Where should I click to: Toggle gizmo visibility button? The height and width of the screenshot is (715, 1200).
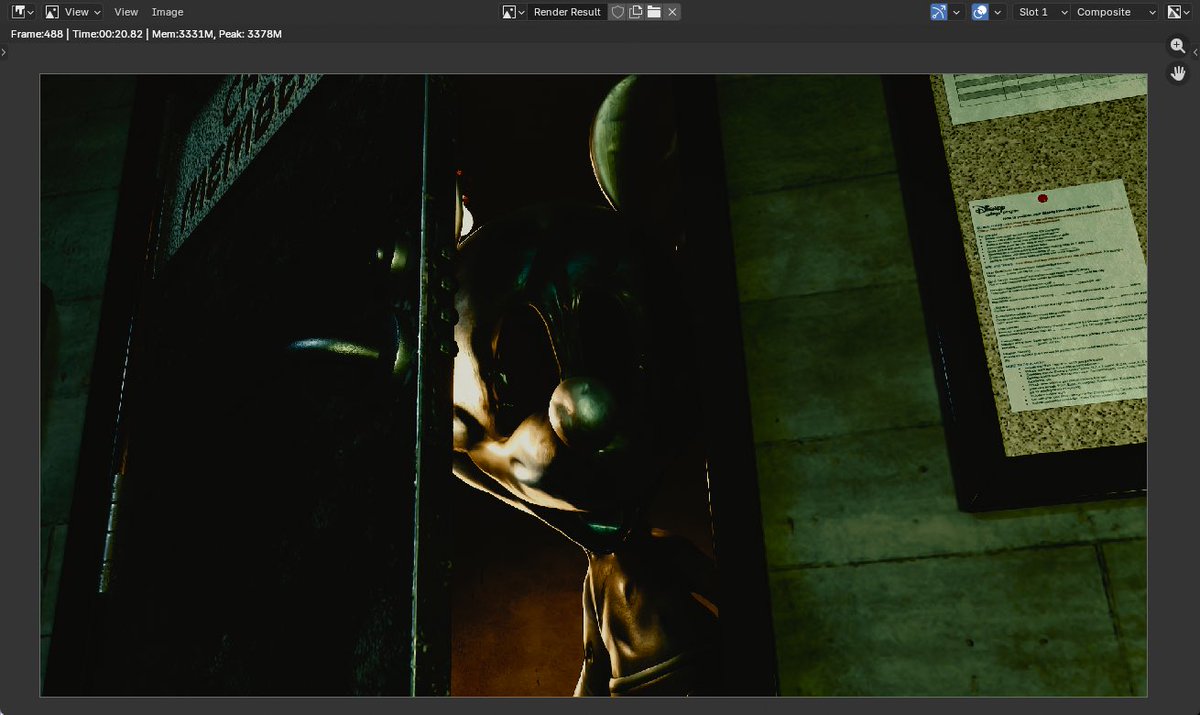[x=938, y=12]
